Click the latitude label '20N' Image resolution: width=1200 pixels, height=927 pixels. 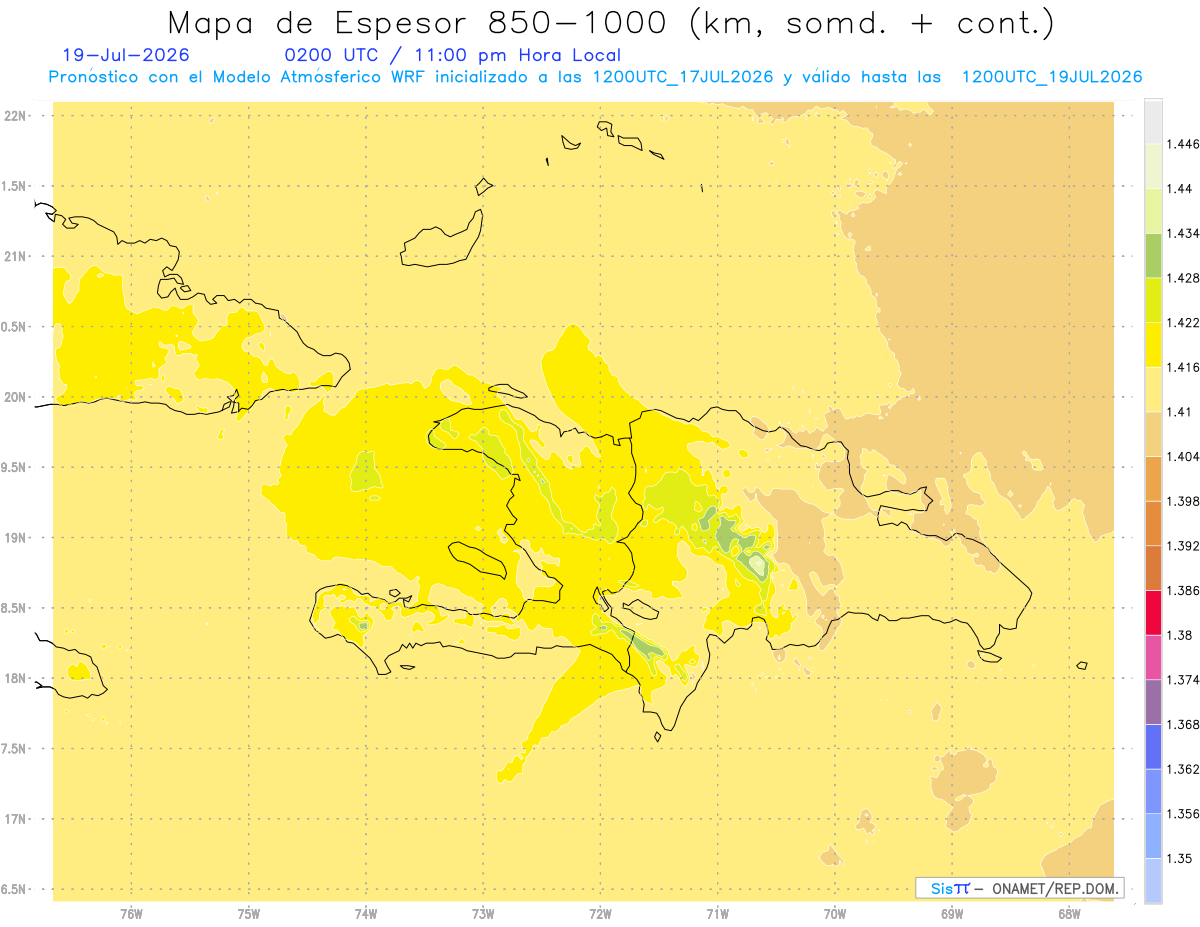pos(15,397)
